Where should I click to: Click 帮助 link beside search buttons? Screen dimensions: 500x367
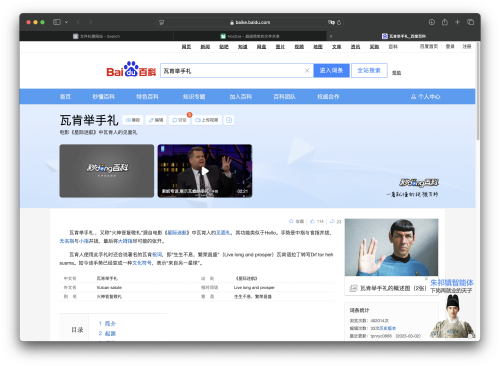coord(396,73)
